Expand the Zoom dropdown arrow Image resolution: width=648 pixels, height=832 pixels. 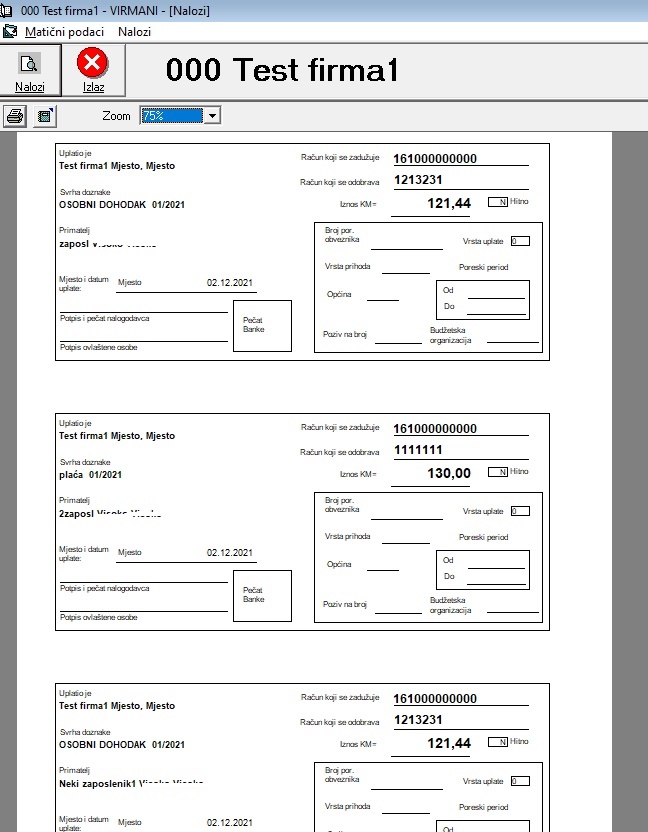pyautogui.click(x=212, y=116)
